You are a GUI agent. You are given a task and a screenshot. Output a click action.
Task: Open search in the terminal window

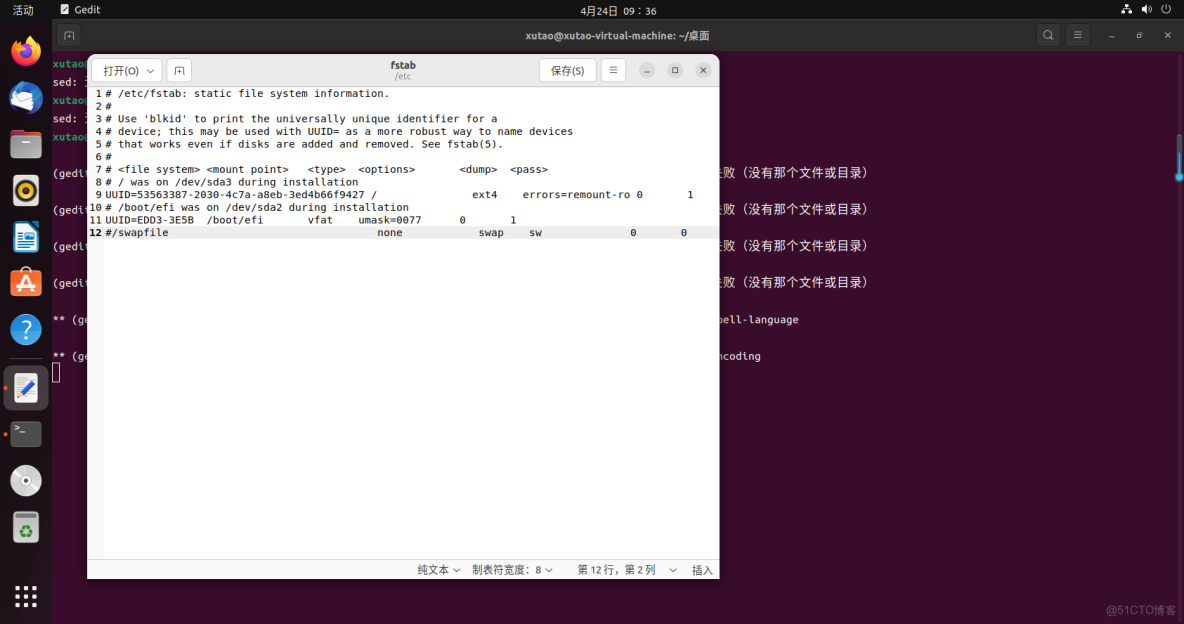(1048, 35)
